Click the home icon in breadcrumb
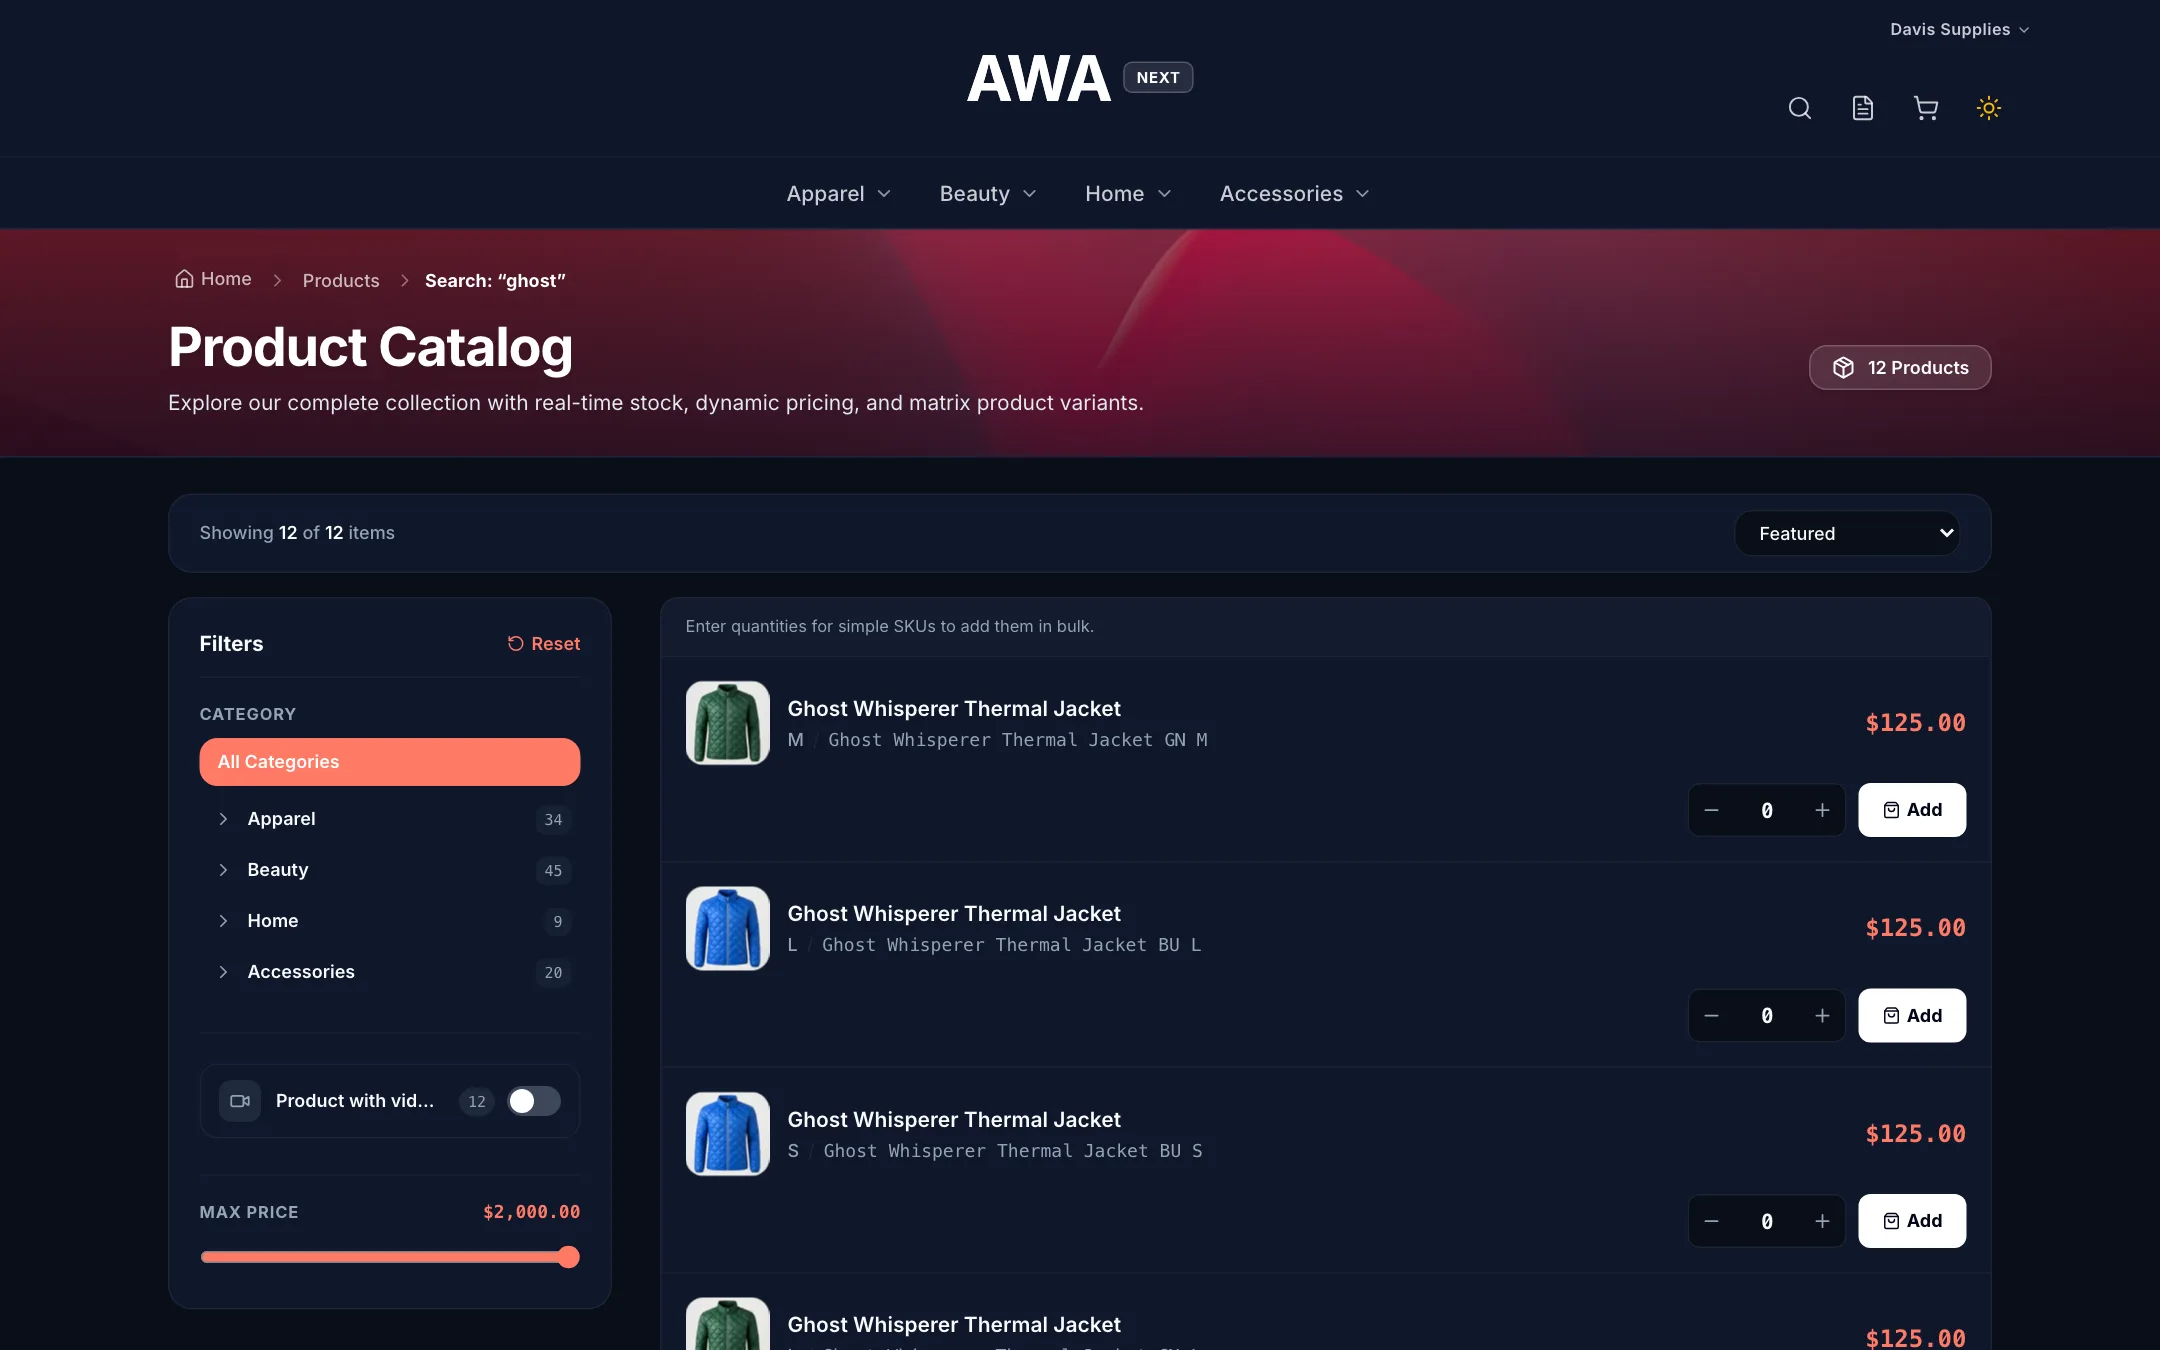This screenshot has height=1350, width=2160. tap(184, 279)
